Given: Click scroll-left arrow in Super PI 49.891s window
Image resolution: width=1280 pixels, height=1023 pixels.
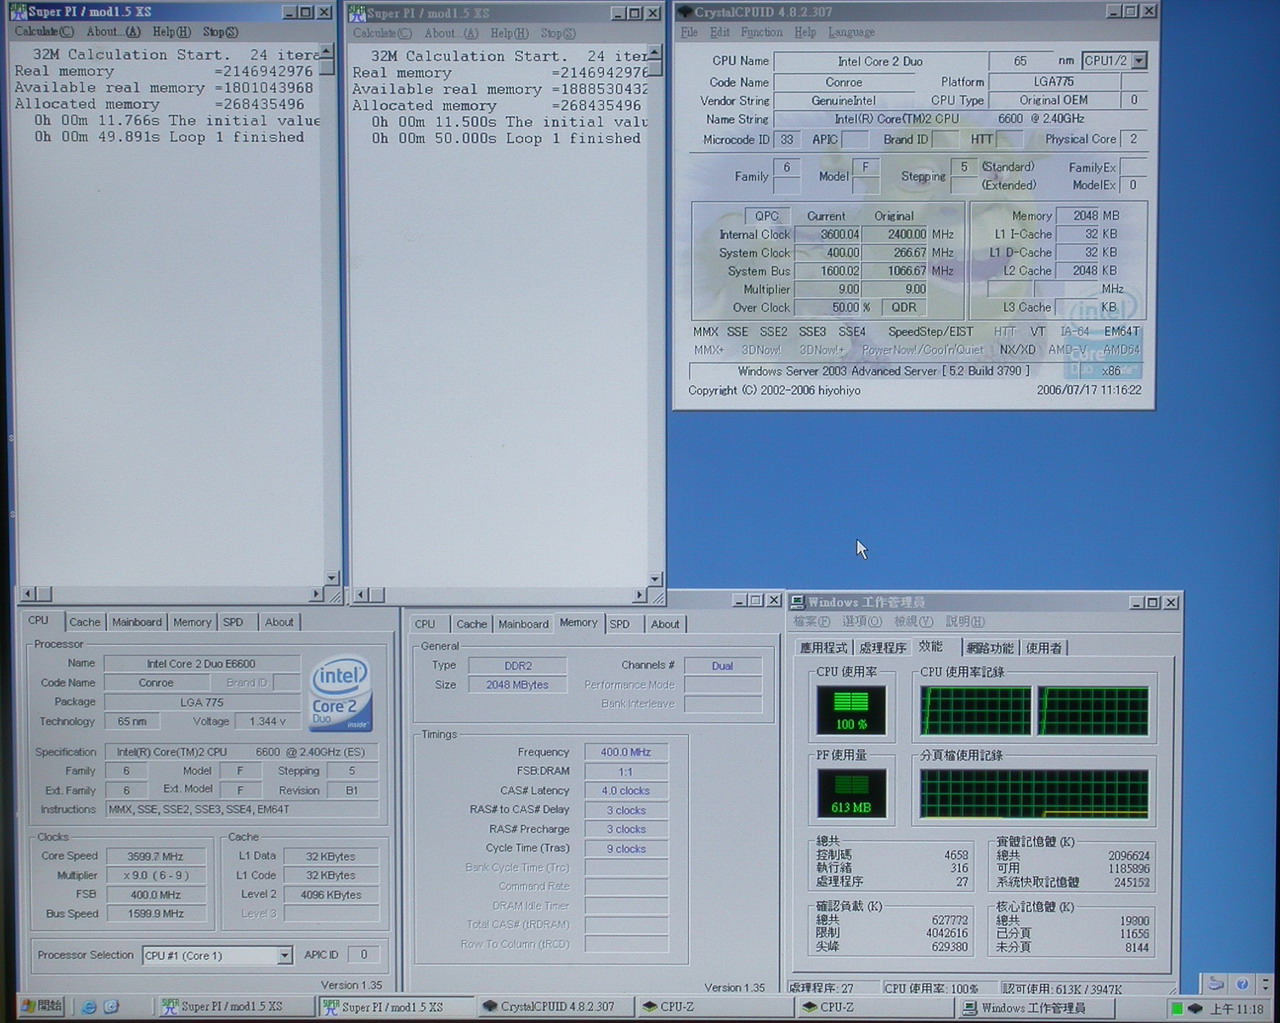Looking at the screenshot, I should (28, 594).
